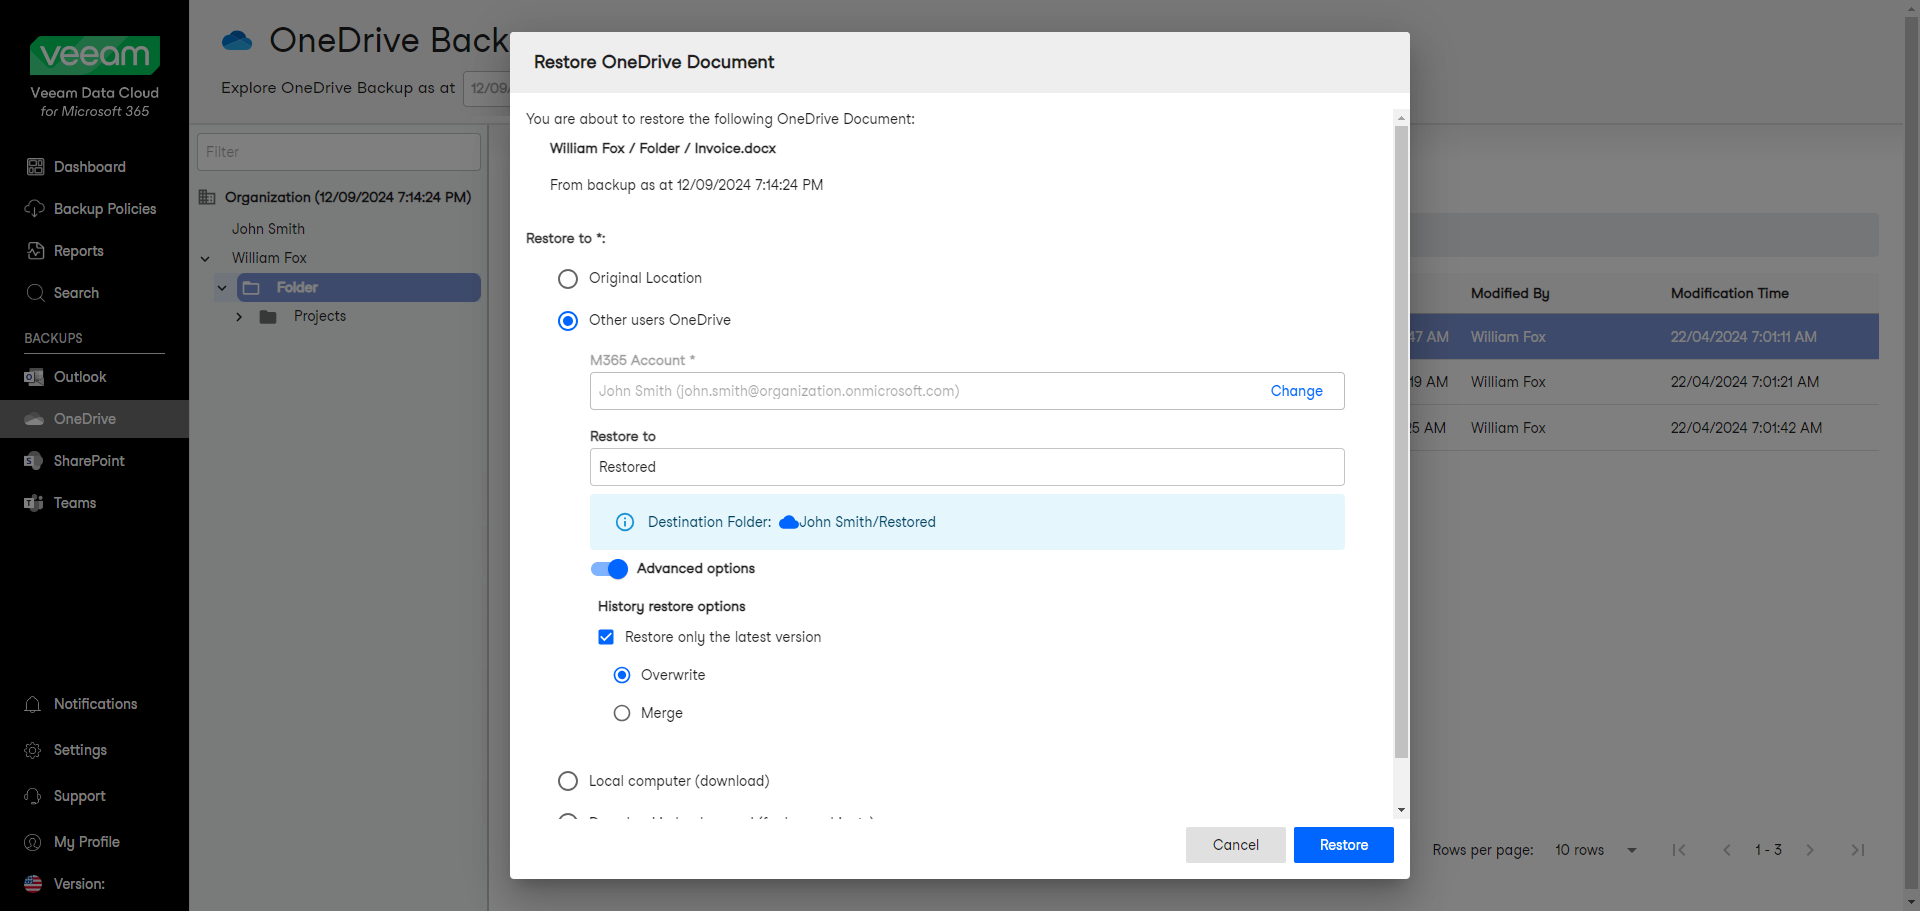Click the My Profile user icon

(33, 842)
